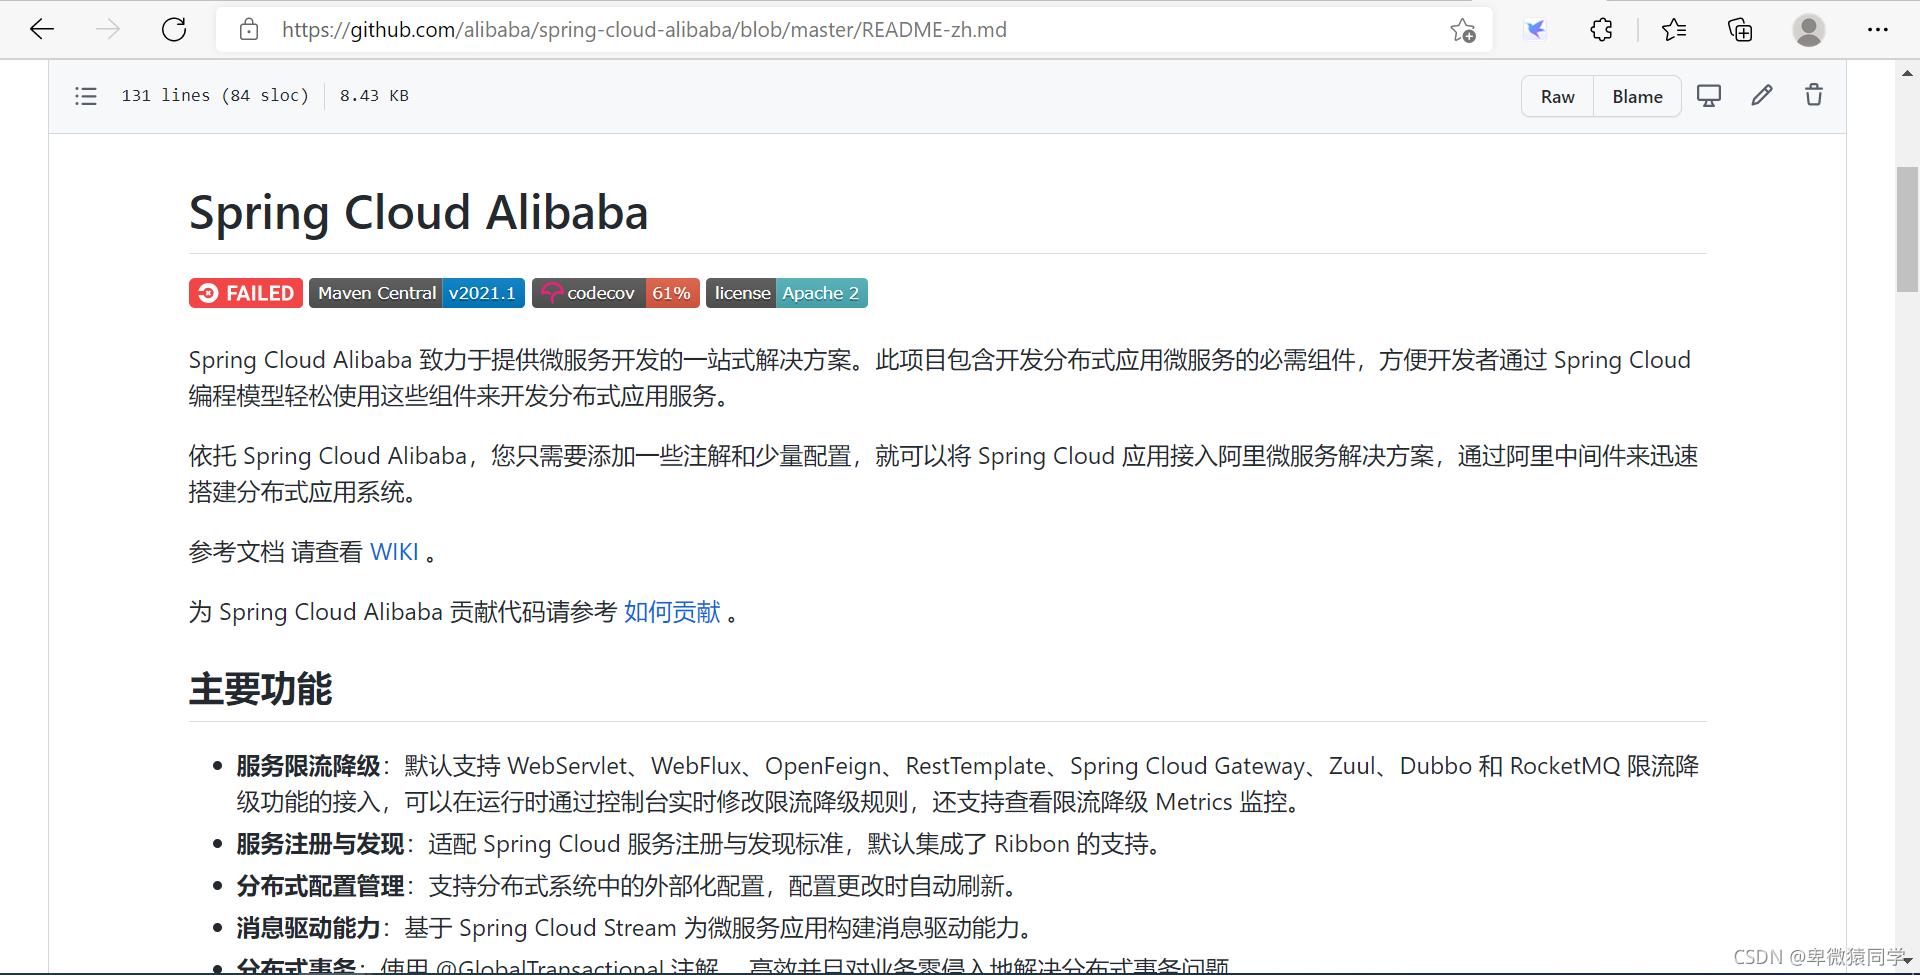This screenshot has width=1920, height=975.
Task: Click the 分布式配置管理 bullet text
Action: point(321,886)
